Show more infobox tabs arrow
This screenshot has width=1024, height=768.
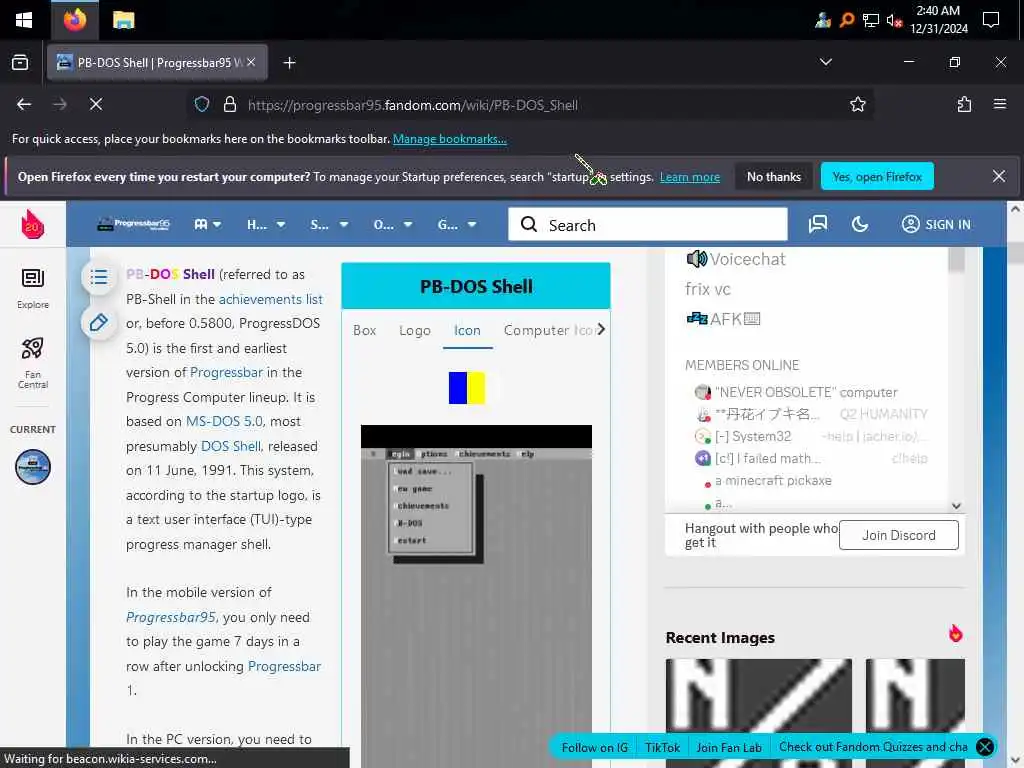(x=601, y=329)
